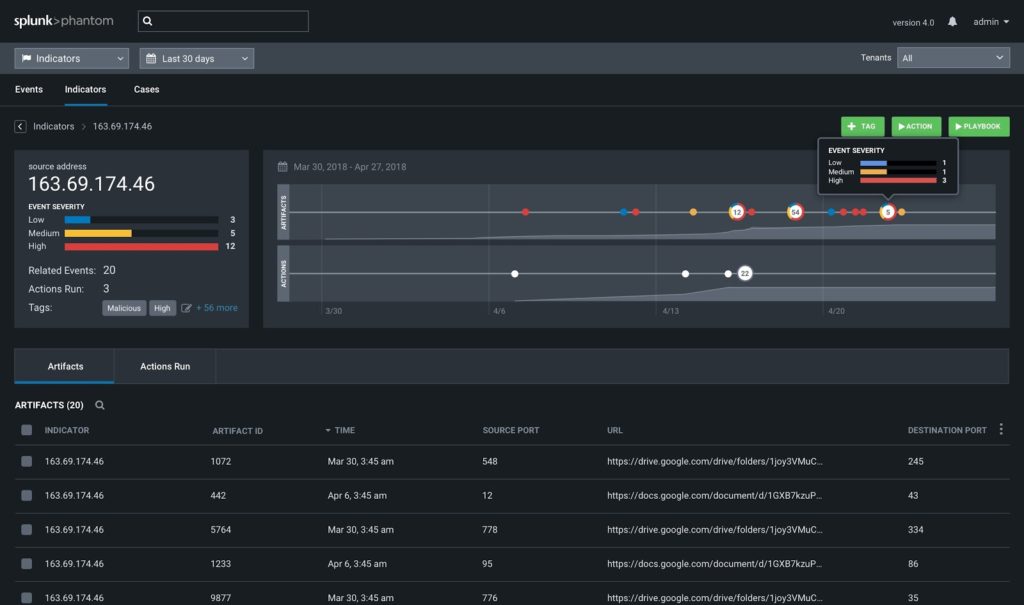Open the Google Docs URL in row 1233
Screen dimensions: 1024x605
(714, 563)
